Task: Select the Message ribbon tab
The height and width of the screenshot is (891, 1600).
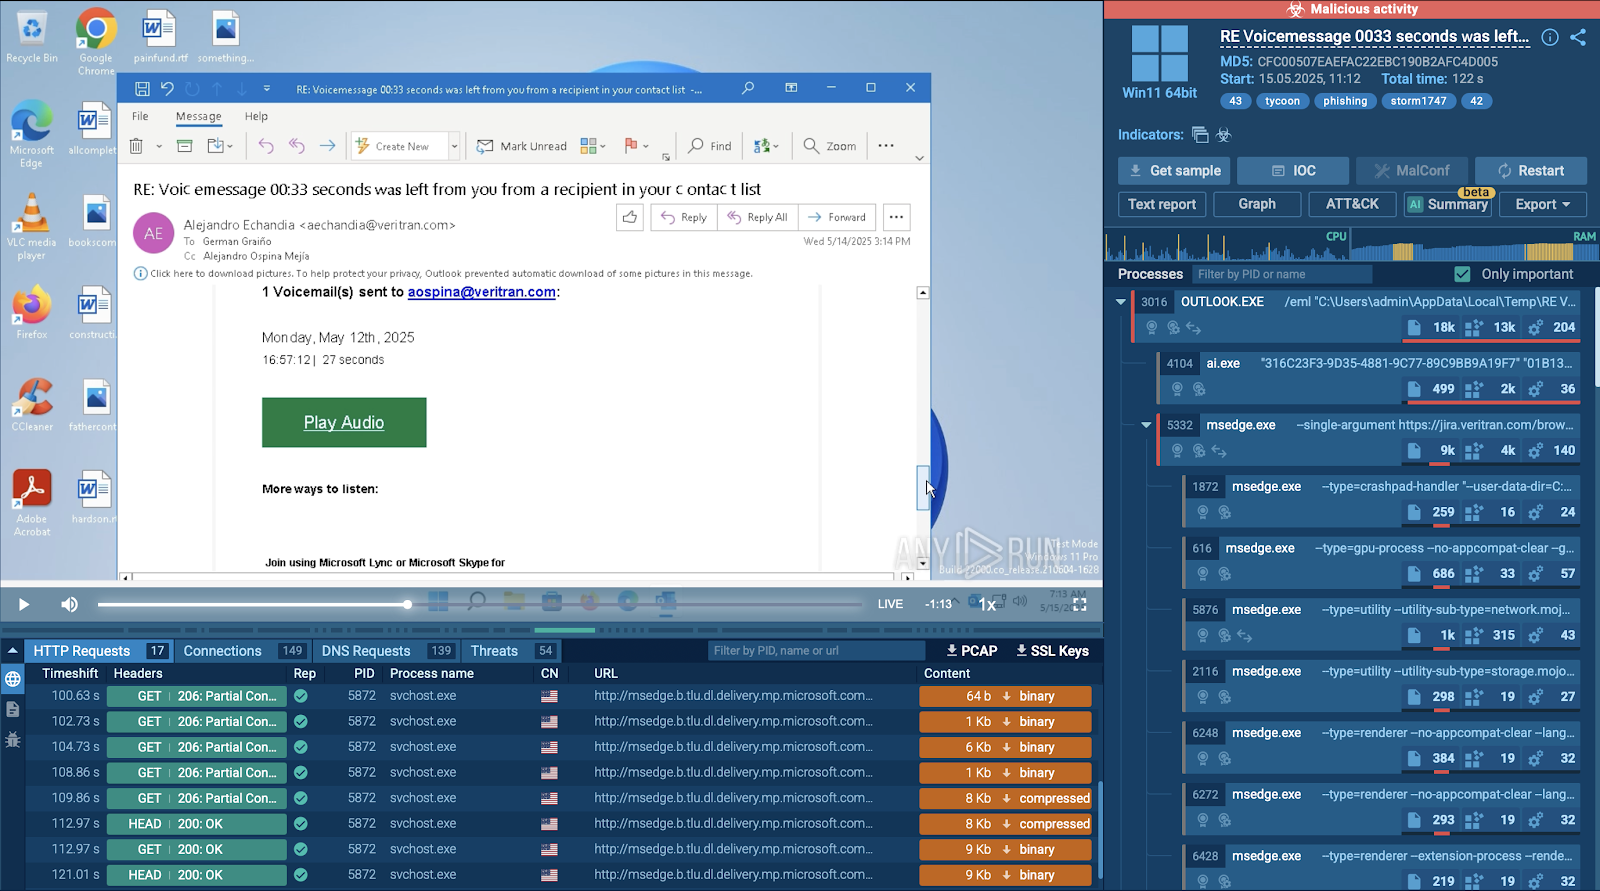Action: pyautogui.click(x=198, y=116)
